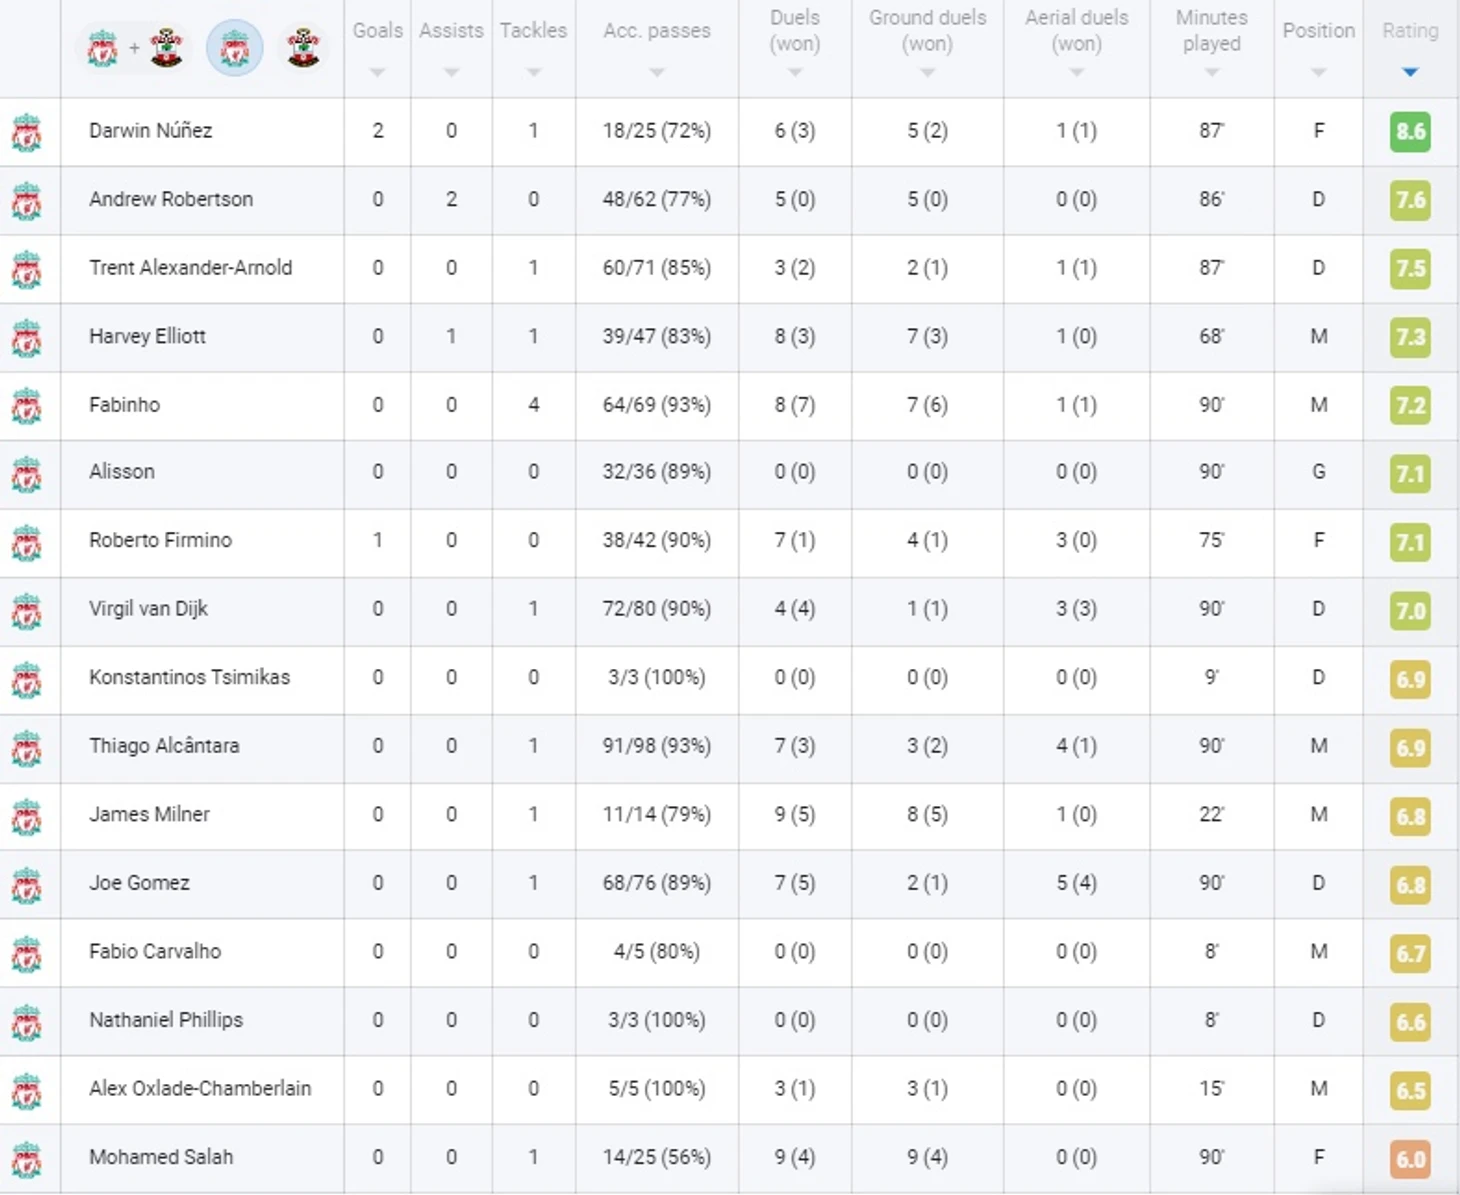
Task: Click Liverpool crest beside Fabinho
Action: point(27,406)
